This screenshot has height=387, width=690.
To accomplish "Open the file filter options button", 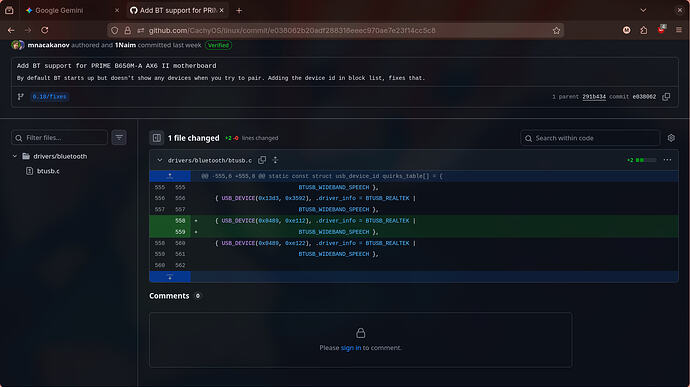I will [x=119, y=138].
